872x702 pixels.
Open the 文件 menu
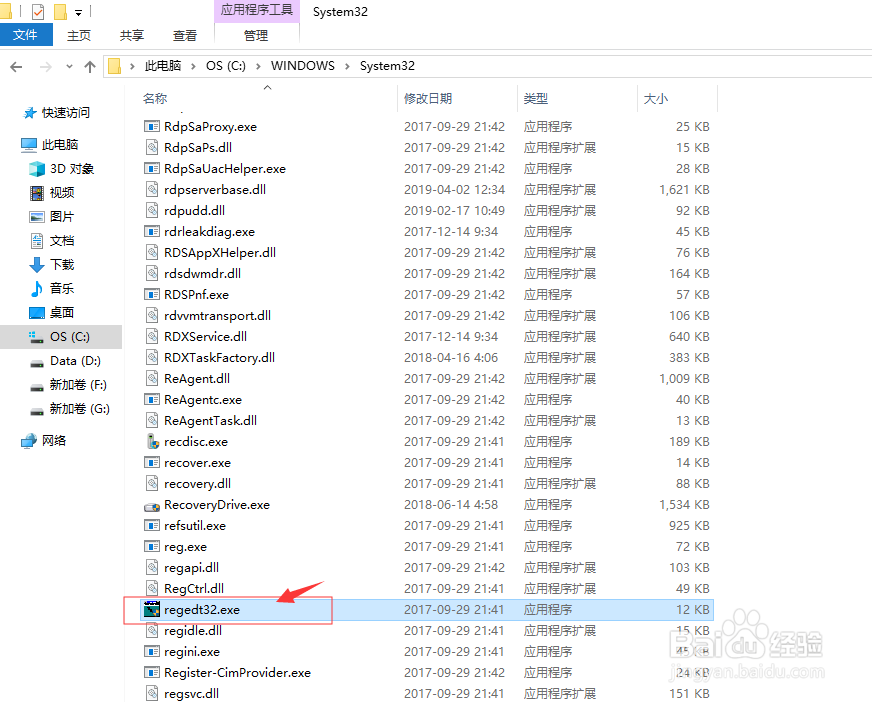click(x=26, y=35)
